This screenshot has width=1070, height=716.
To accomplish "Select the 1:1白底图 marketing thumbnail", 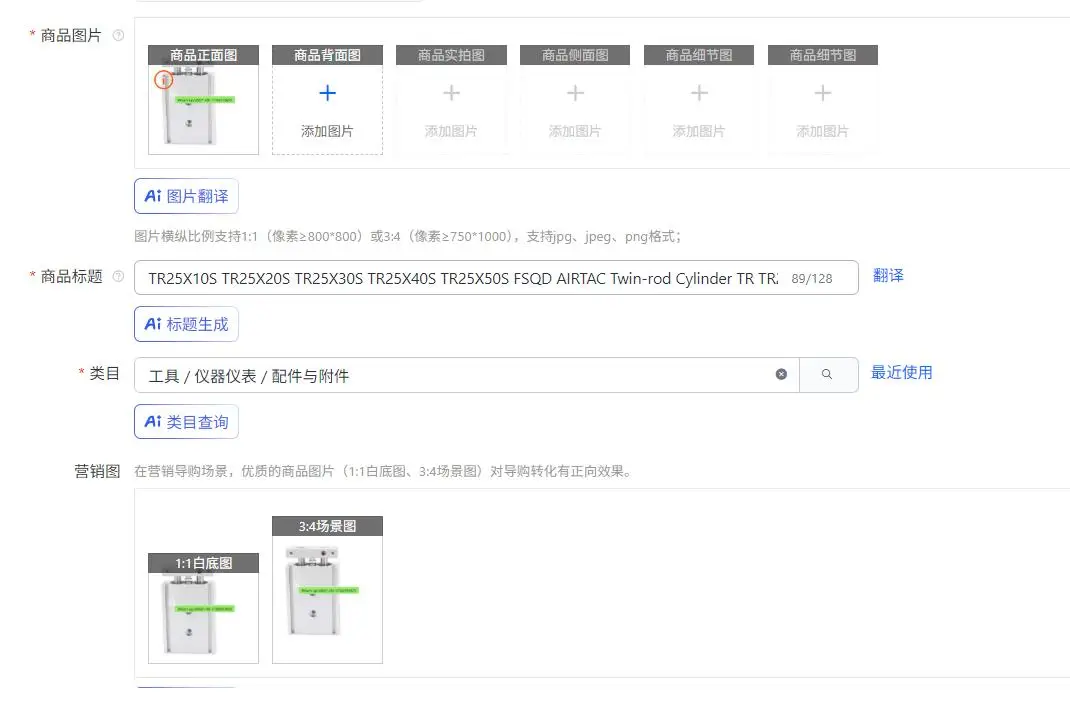I will click(x=203, y=608).
